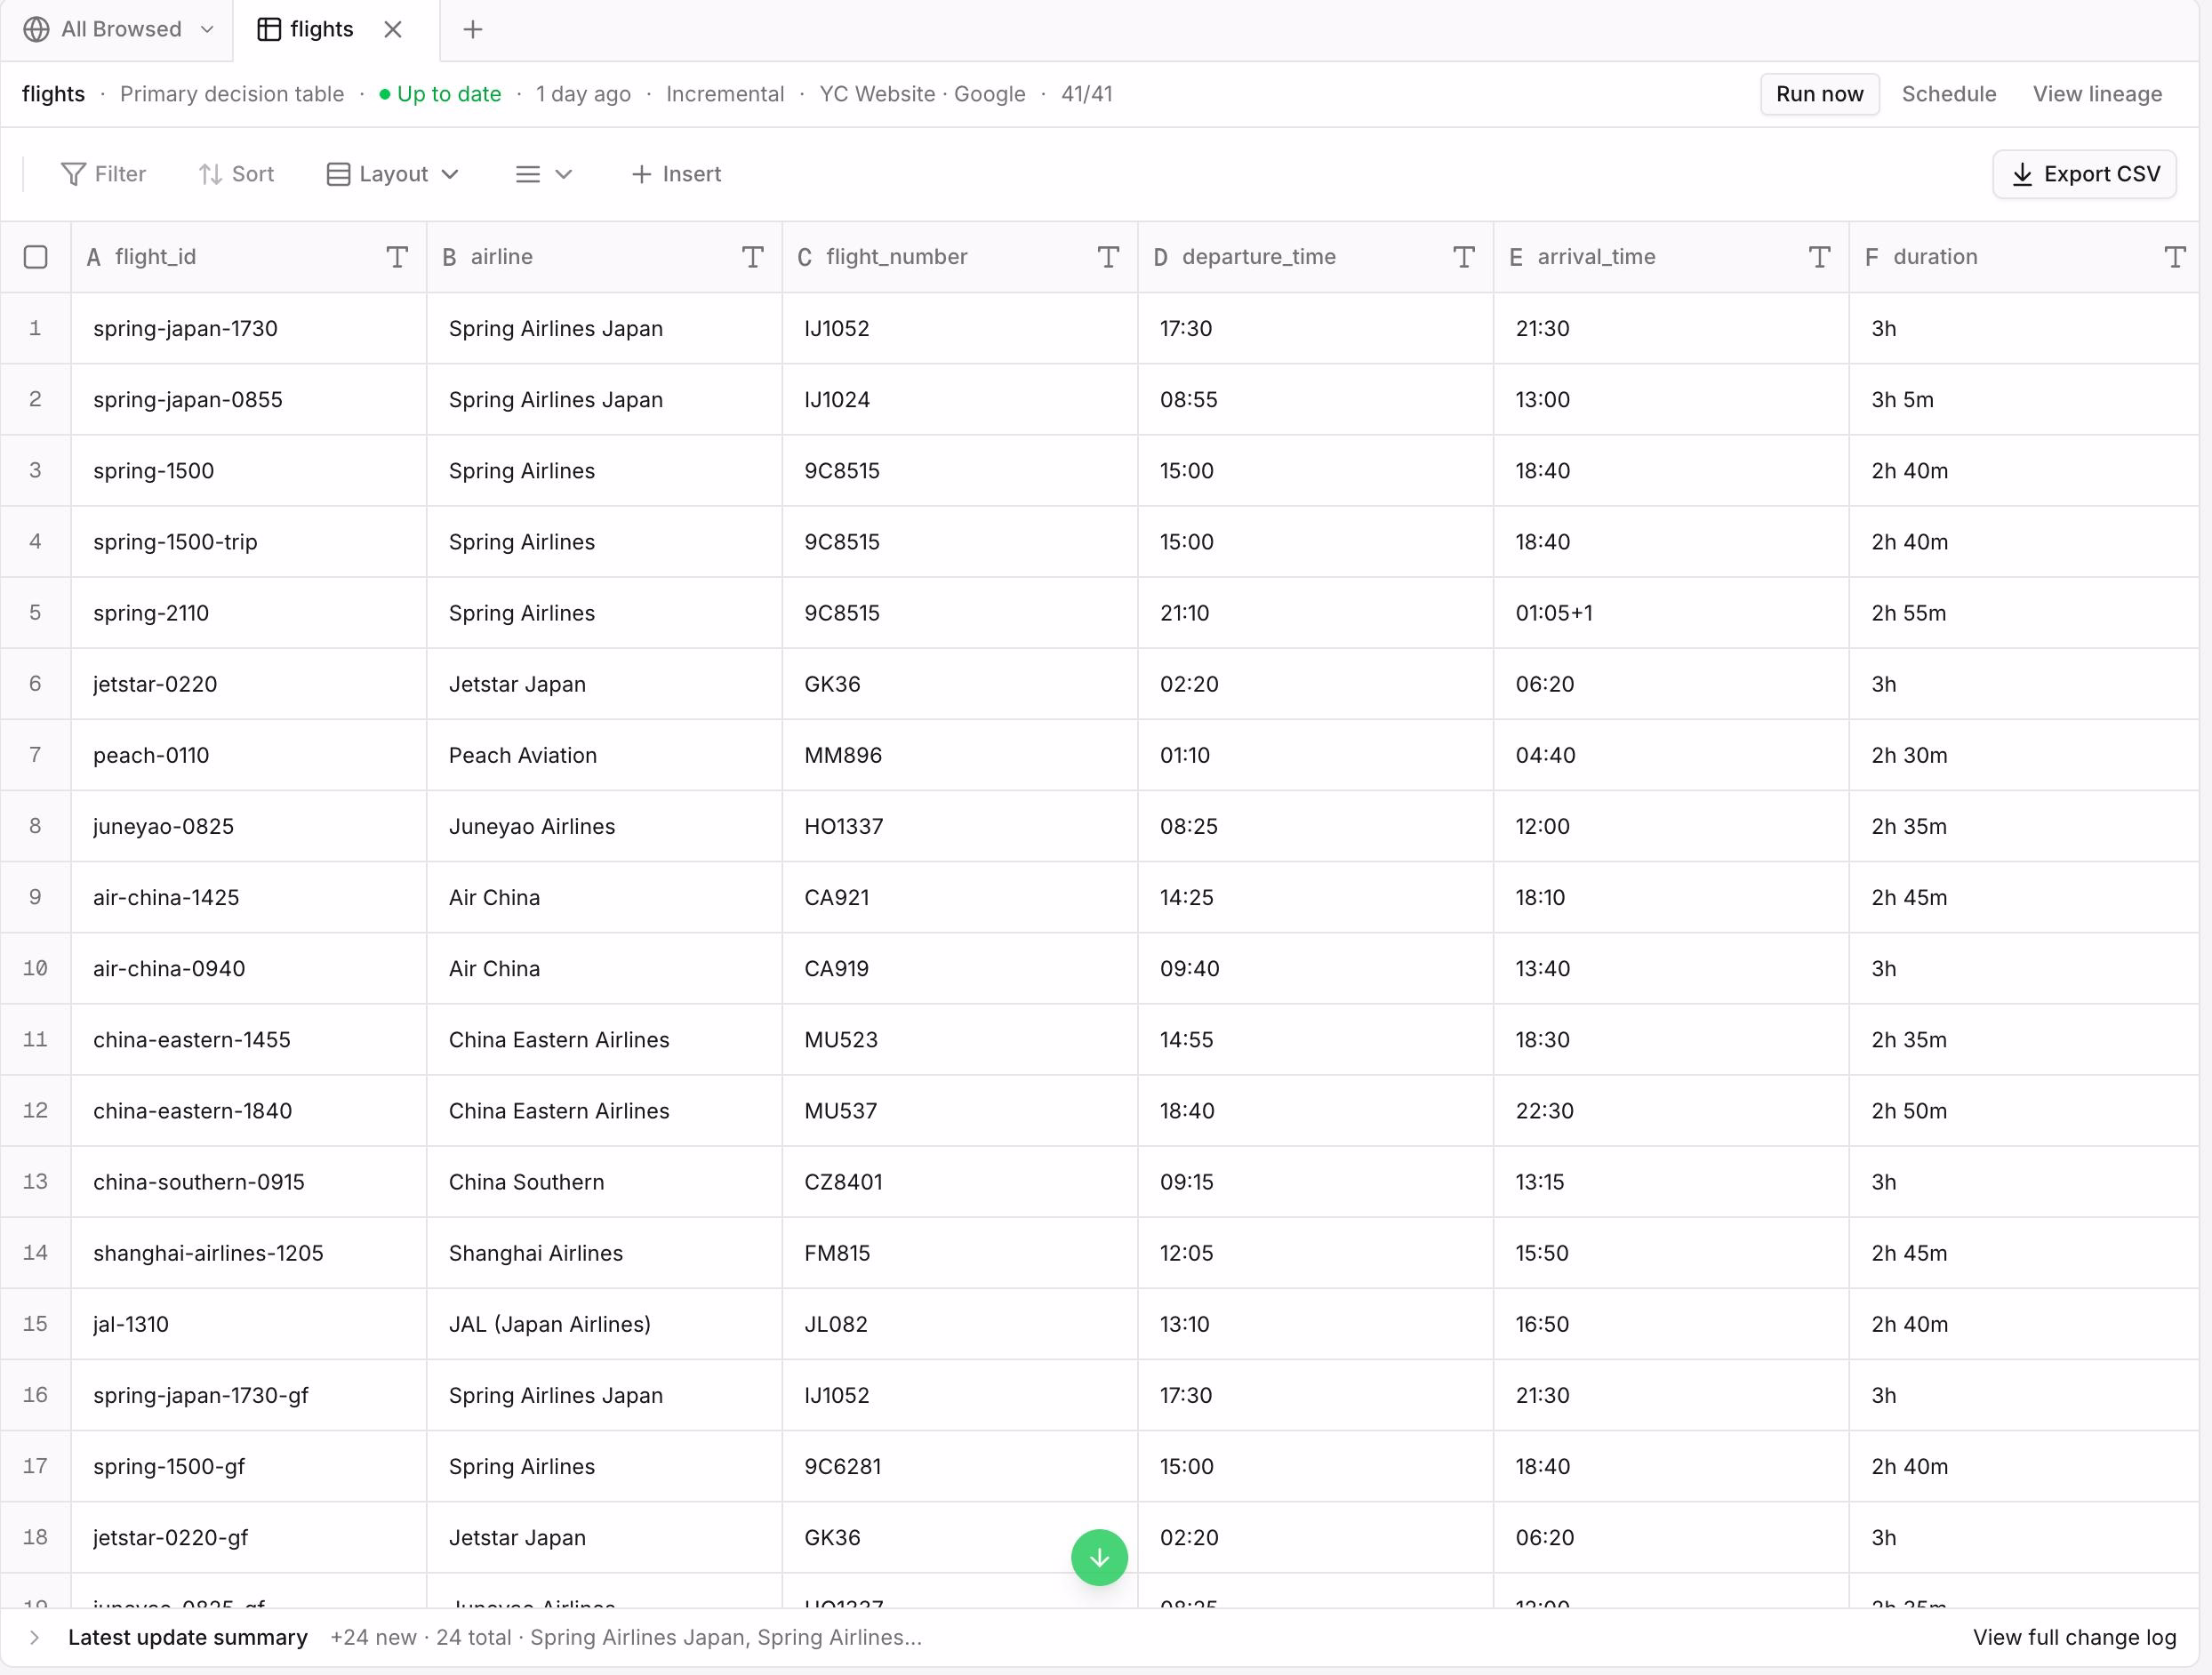Jump to bottom with green down-arrow button
The height and width of the screenshot is (1675, 2212).
[x=1099, y=1557]
